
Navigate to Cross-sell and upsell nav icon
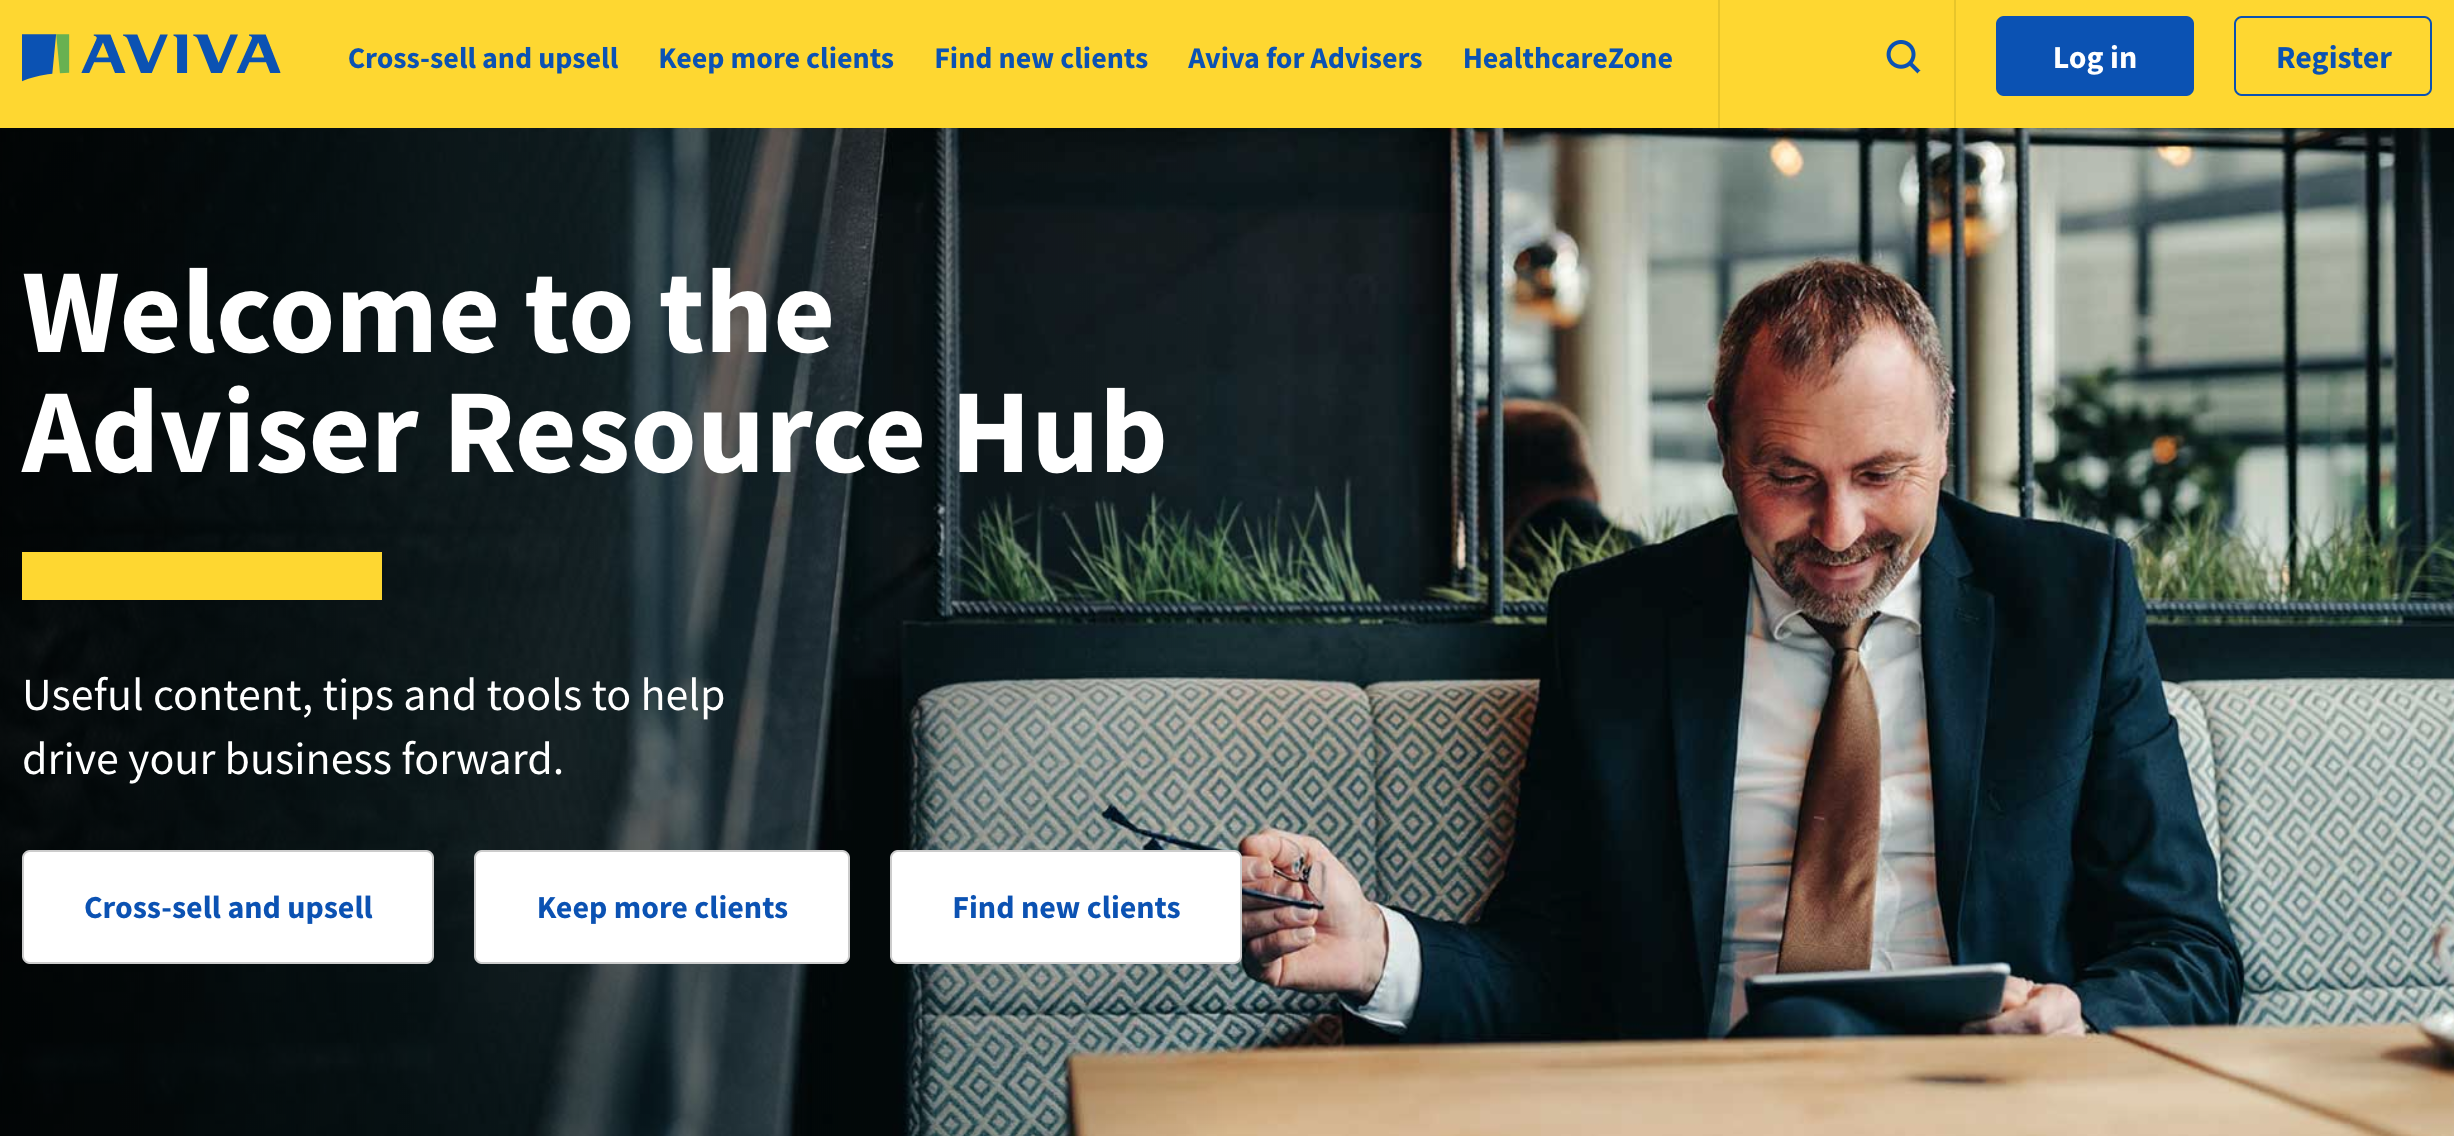click(x=484, y=58)
